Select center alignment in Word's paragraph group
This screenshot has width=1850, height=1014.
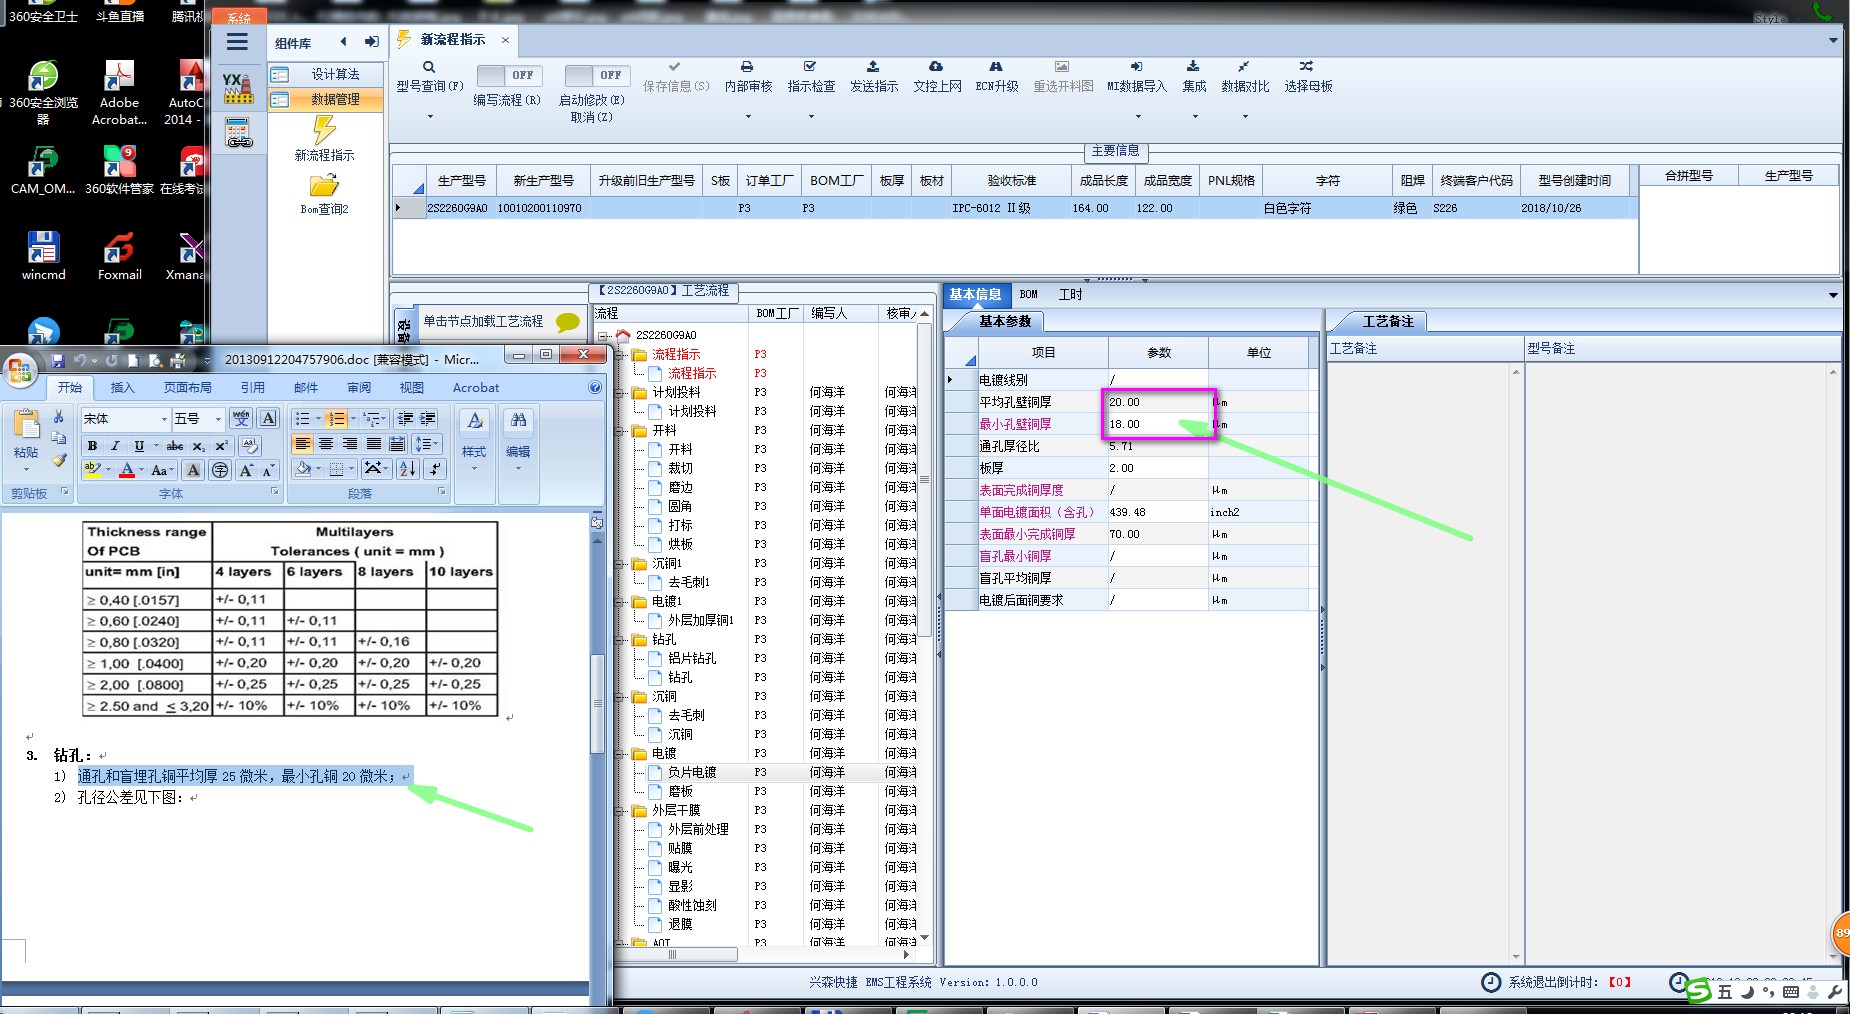point(326,444)
